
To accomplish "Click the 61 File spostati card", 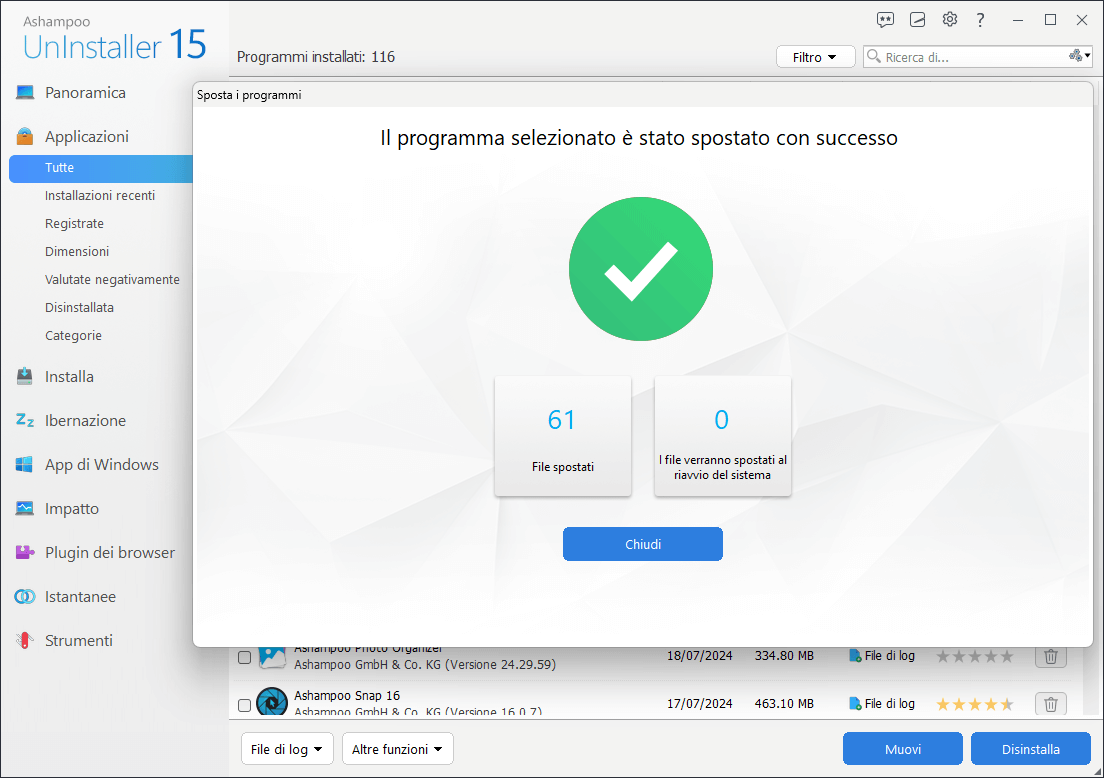I will tap(563, 437).
